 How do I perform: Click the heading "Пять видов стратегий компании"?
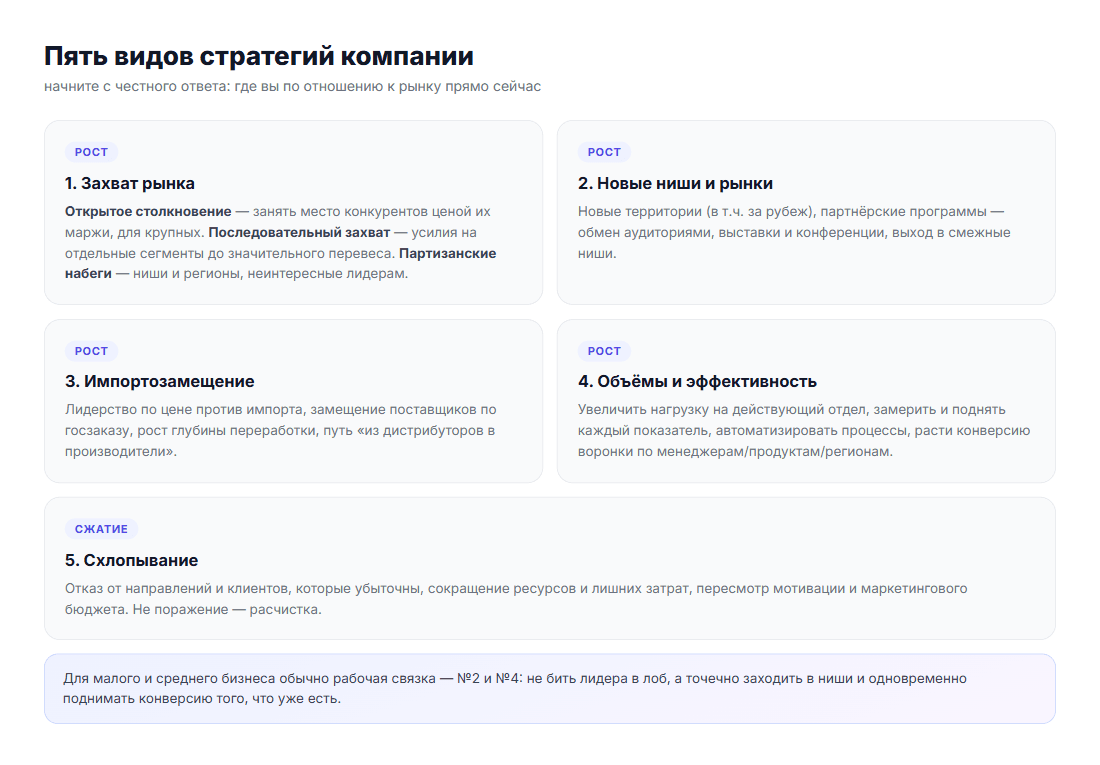259,56
